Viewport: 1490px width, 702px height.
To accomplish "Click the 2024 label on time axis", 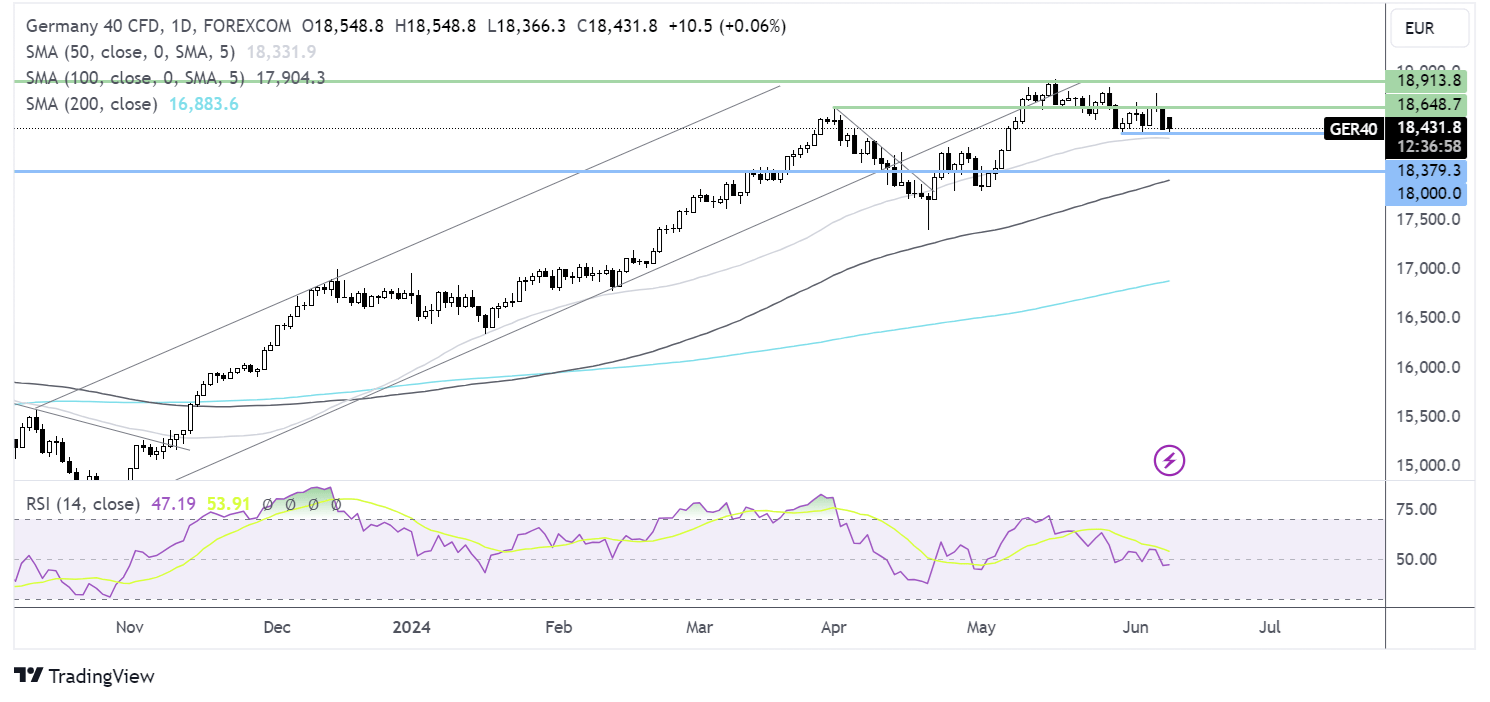I will tap(409, 627).
